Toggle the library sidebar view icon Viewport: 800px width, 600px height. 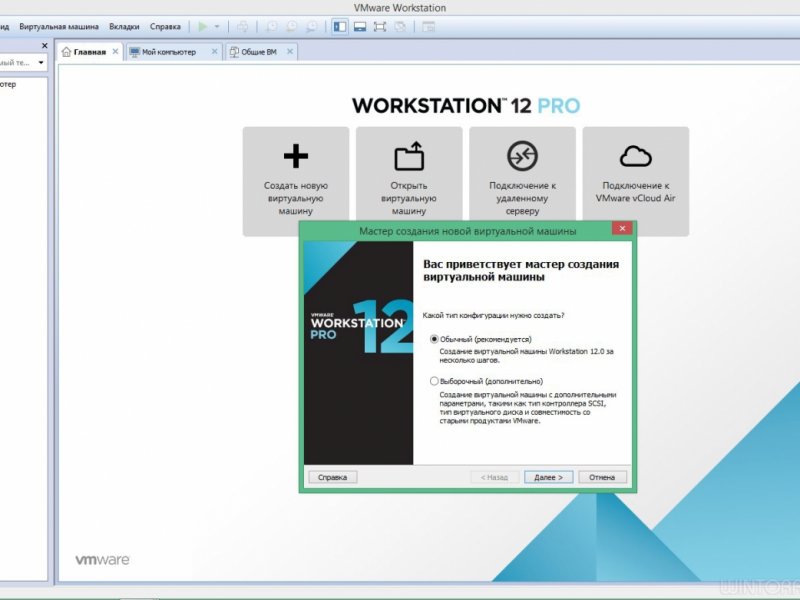point(340,27)
